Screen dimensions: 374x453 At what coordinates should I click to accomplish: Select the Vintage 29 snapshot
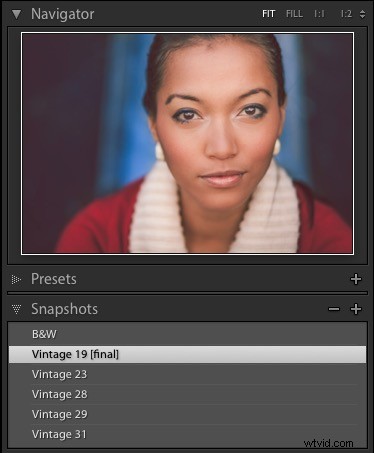(x=187, y=414)
